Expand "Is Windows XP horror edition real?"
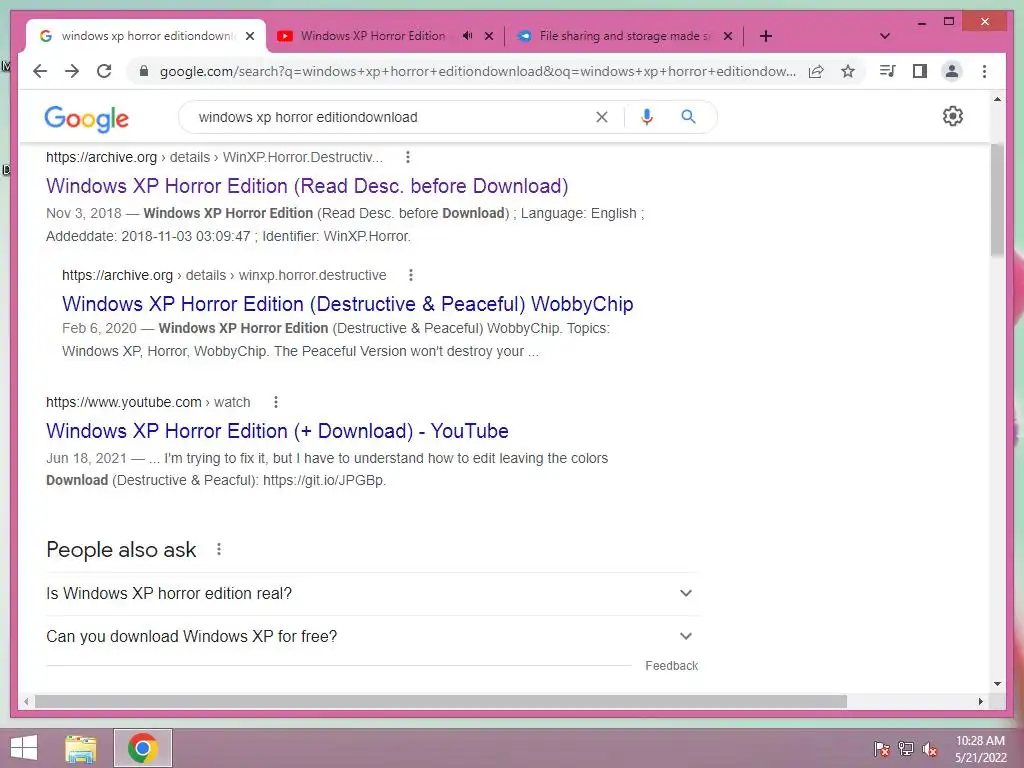This screenshot has height=768, width=1024. coord(372,594)
